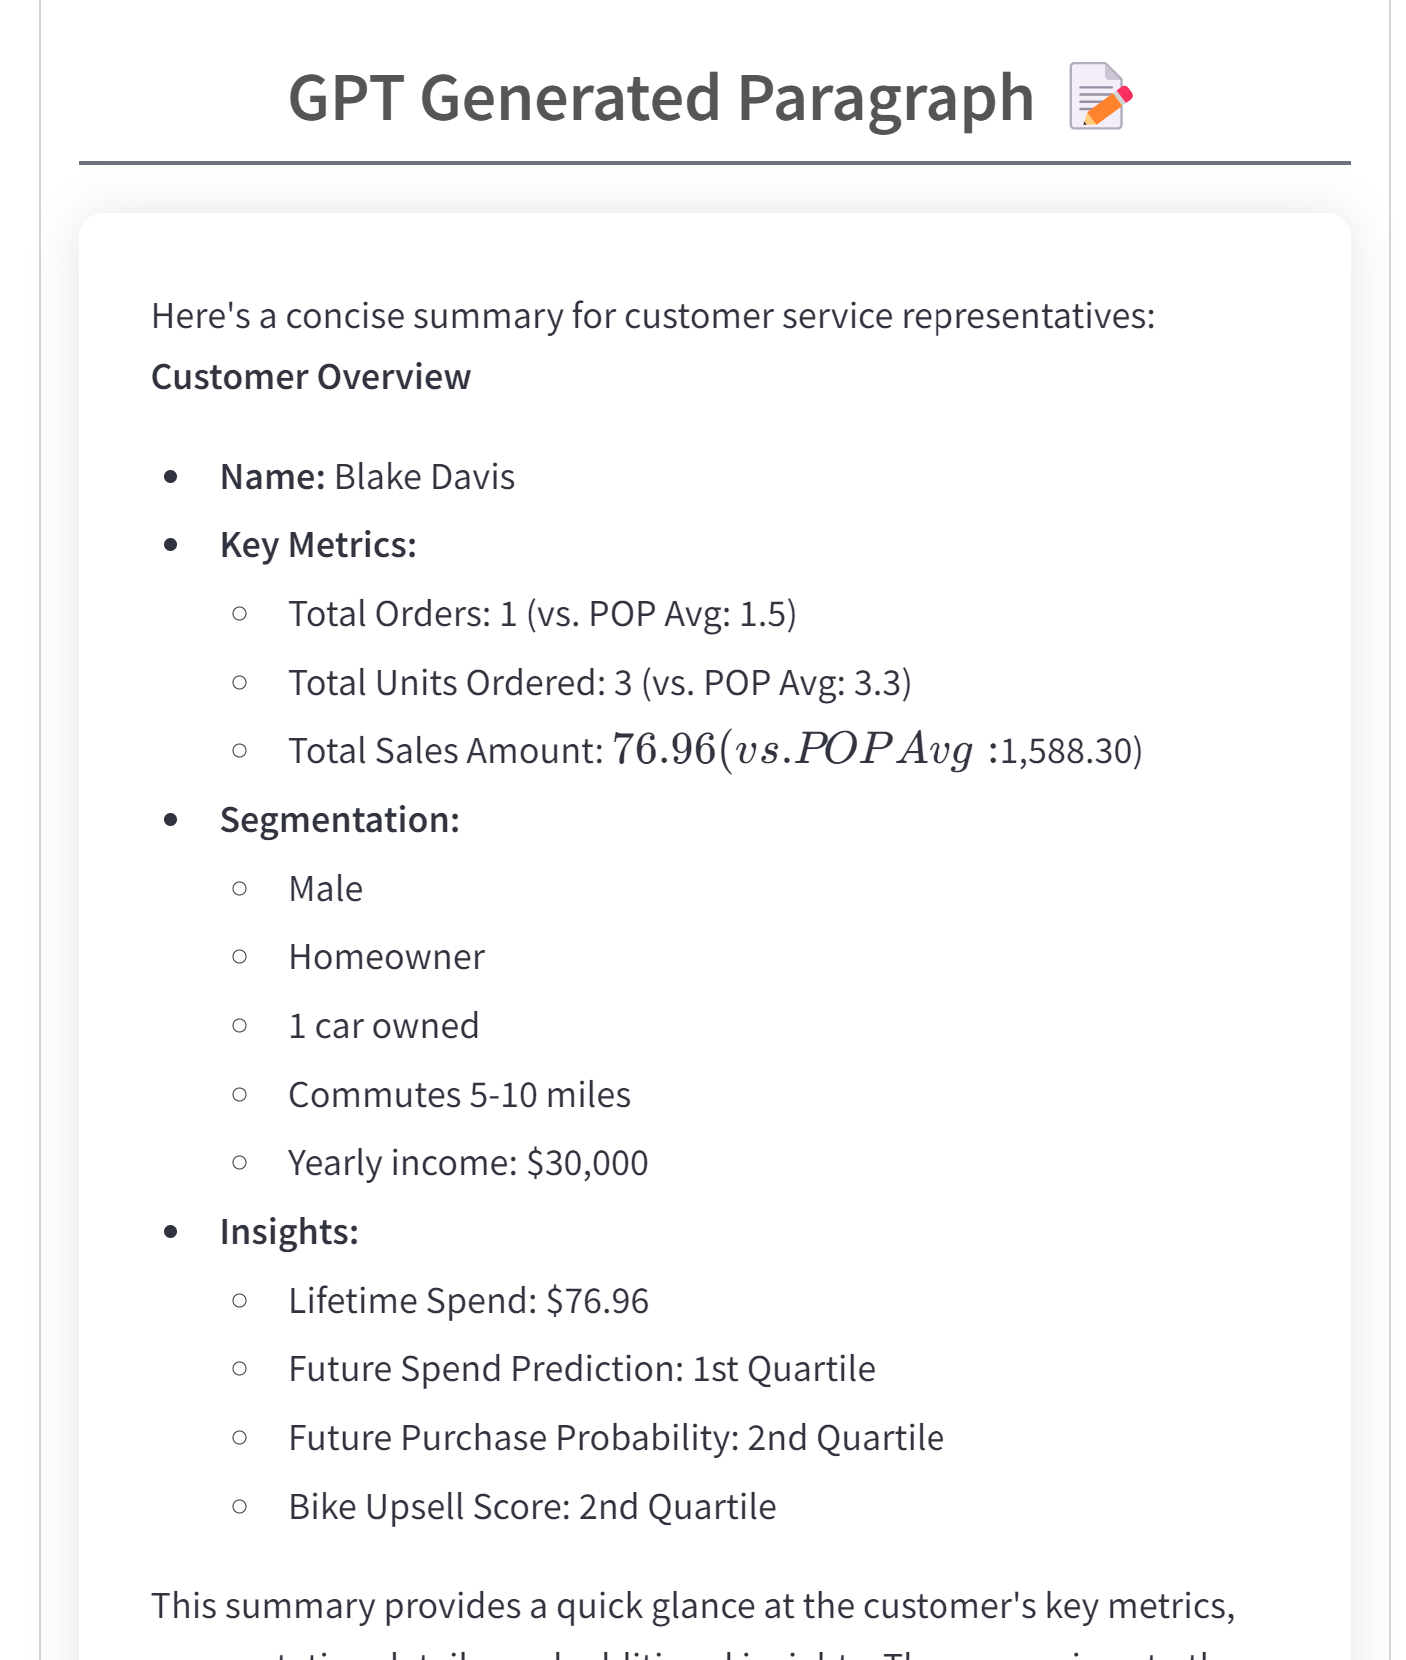The width and height of the screenshot is (1406, 1660).
Task: Click the Future Spend Prediction line
Action: [x=581, y=1369]
